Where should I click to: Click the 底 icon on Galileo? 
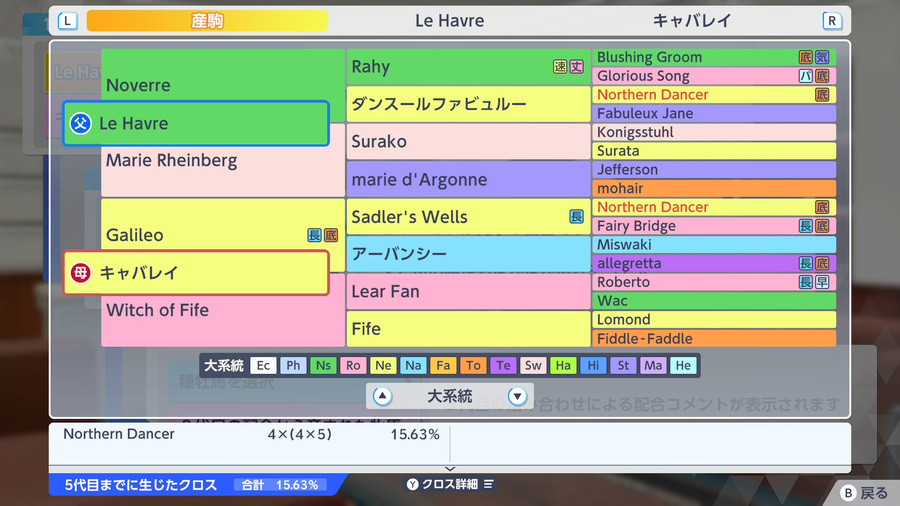[331, 235]
